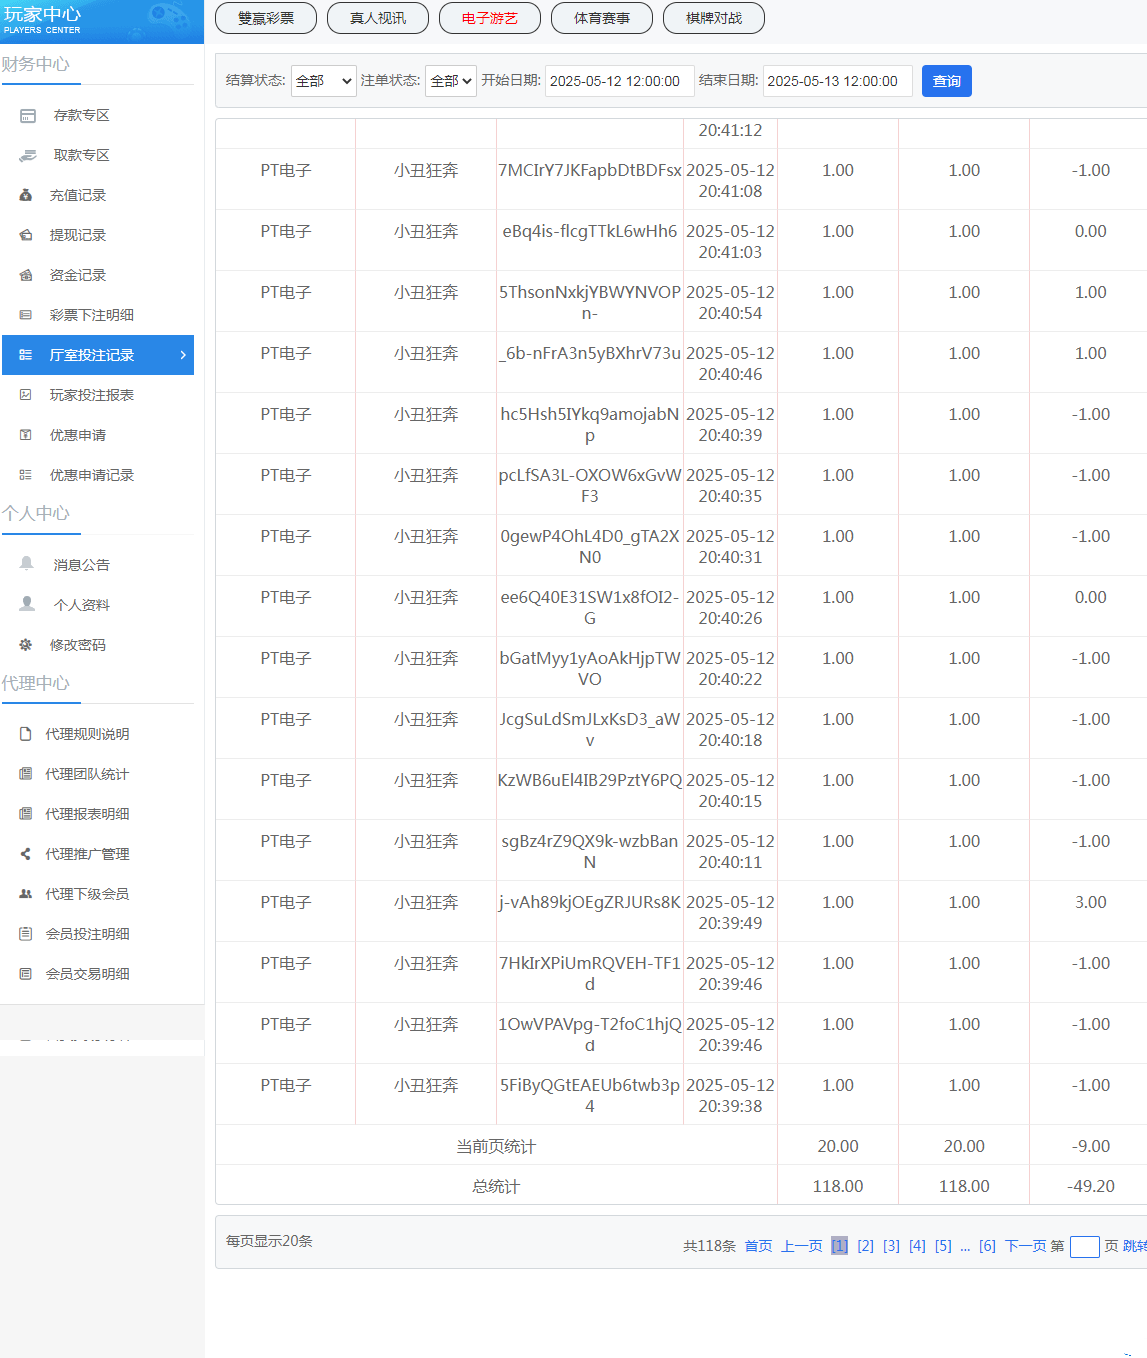Go to 下一页 next page link

[x=1025, y=1246]
